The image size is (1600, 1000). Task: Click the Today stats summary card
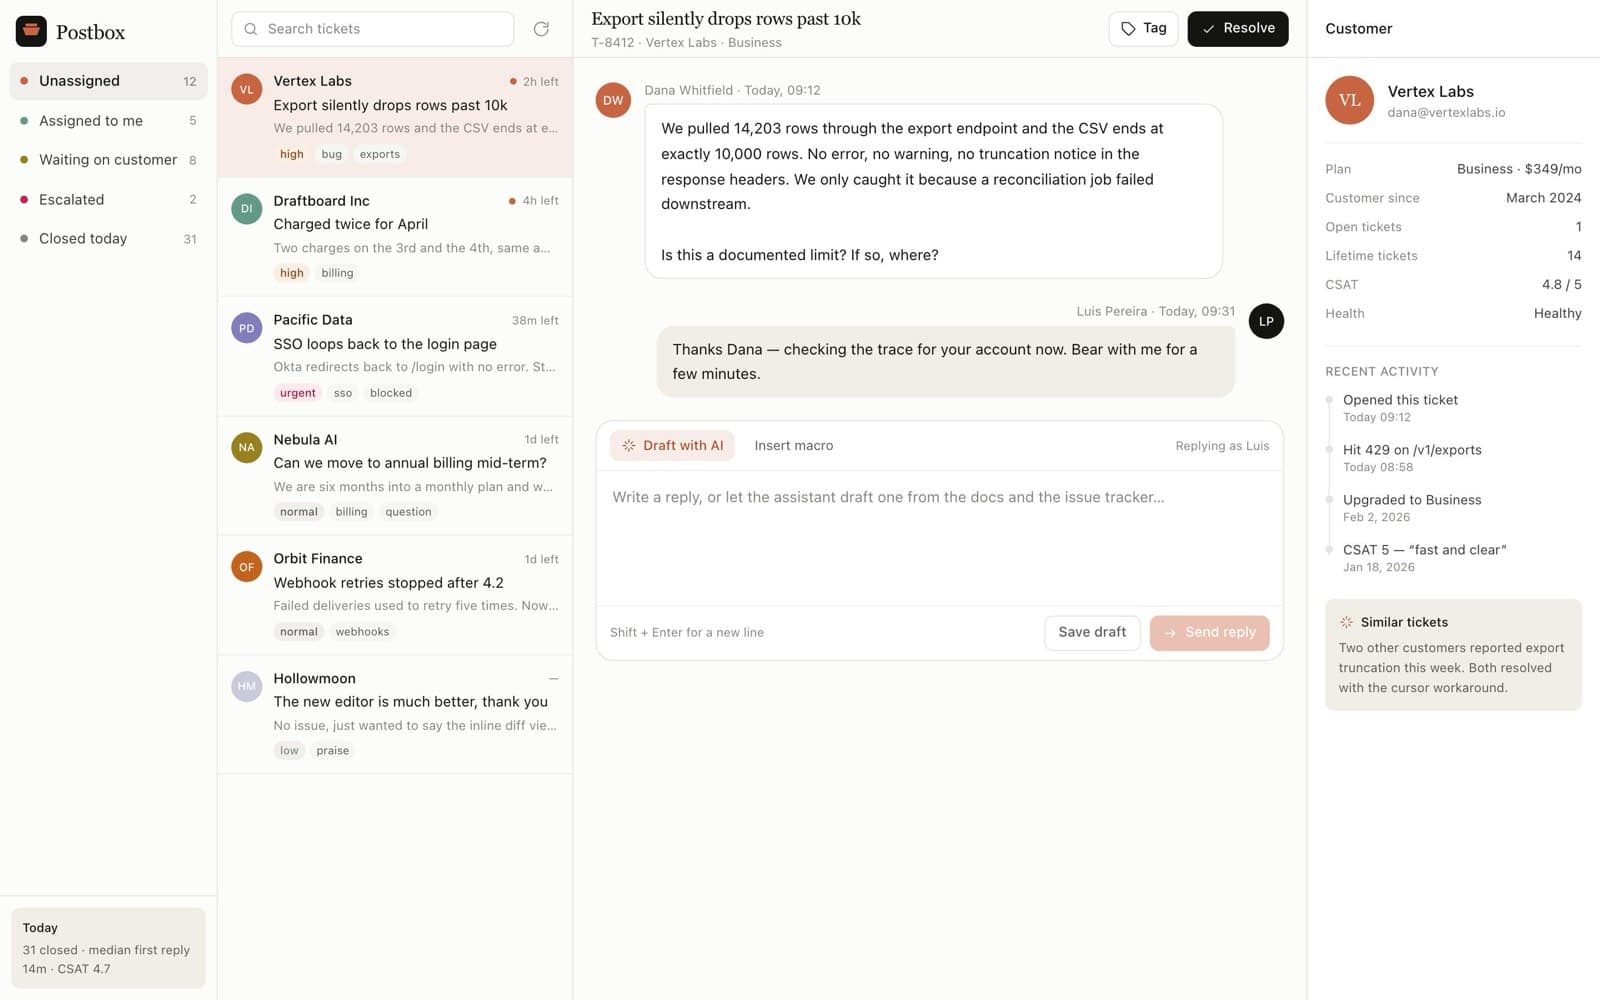108,948
